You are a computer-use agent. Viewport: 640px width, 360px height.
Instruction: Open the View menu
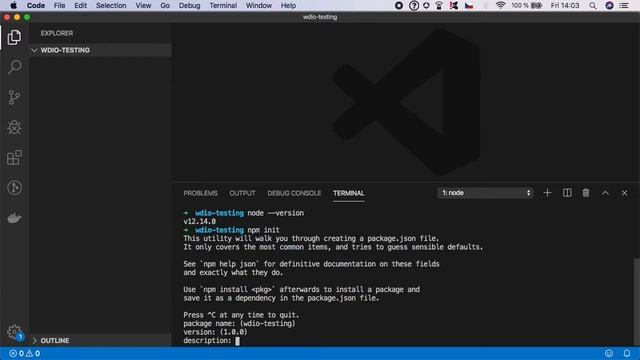143,6
